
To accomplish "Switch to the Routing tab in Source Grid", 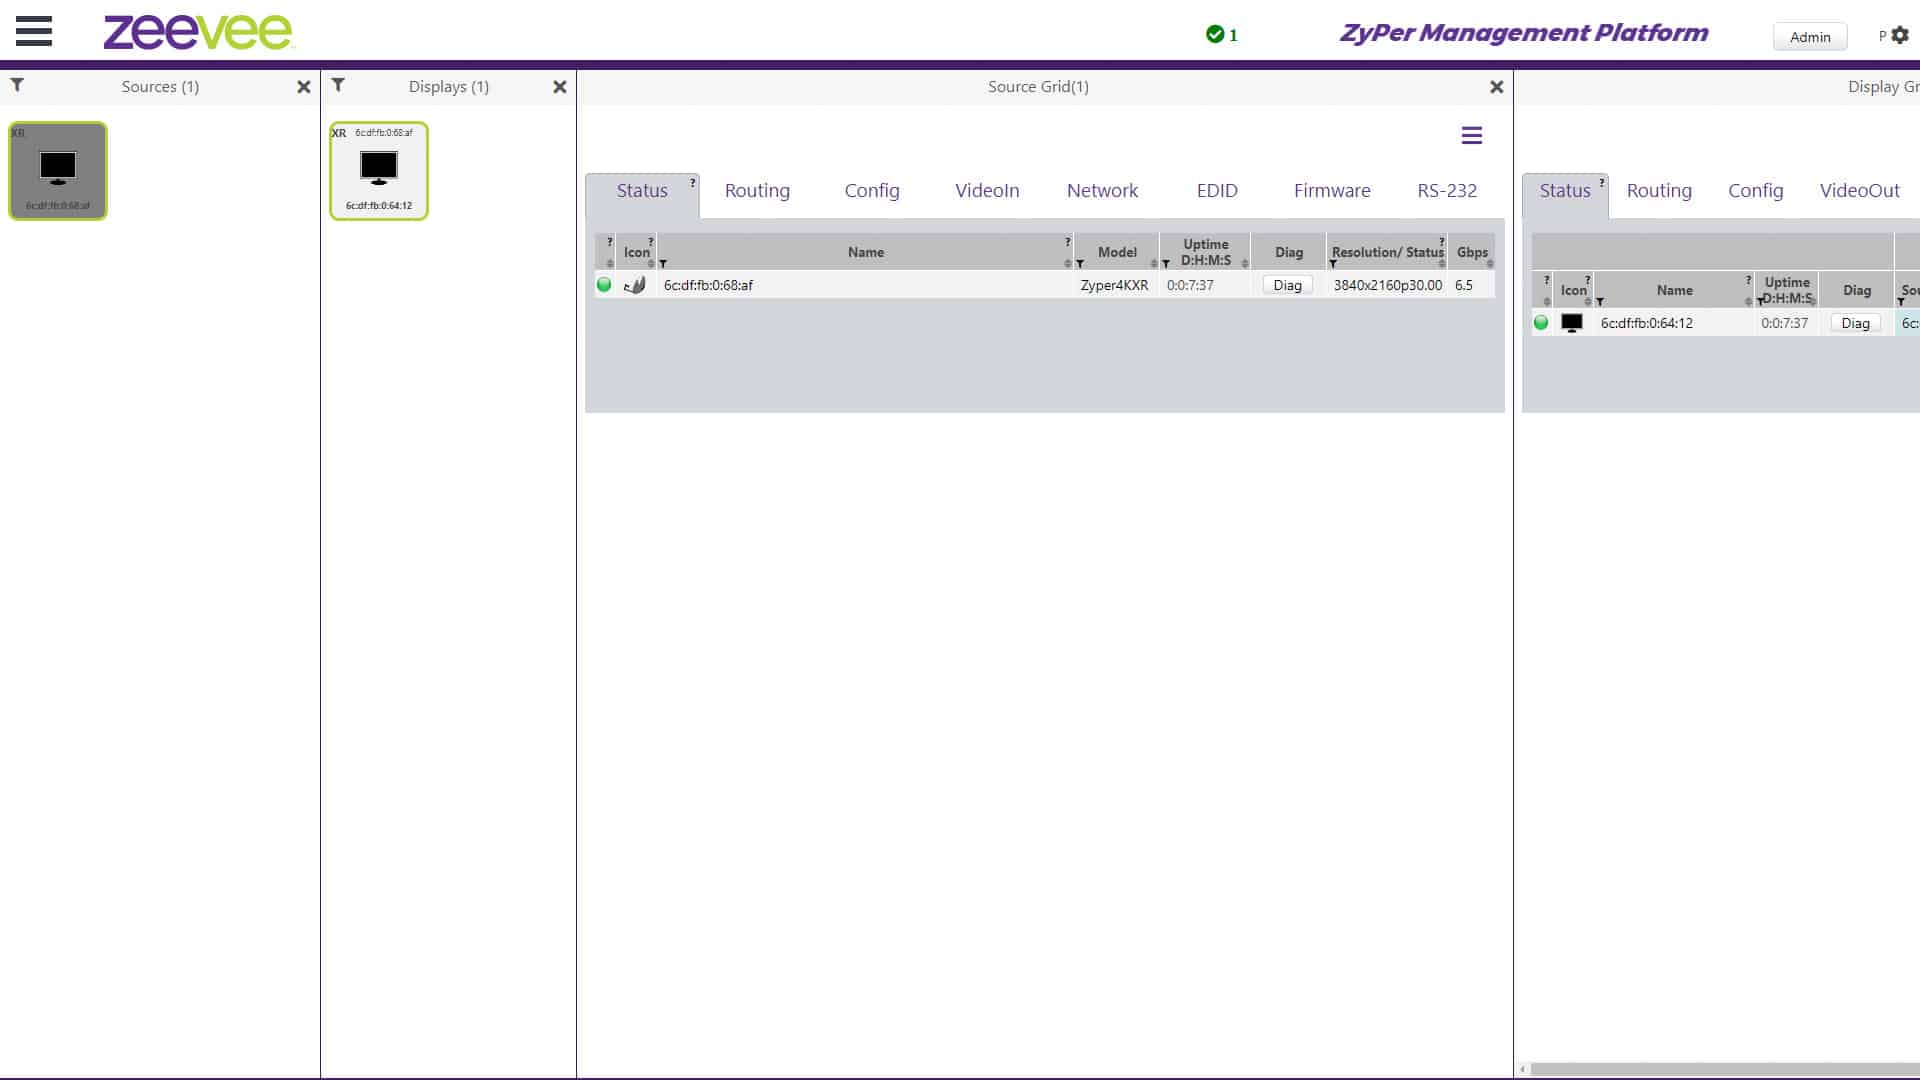I will pyautogui.click(x=757, y=190).
